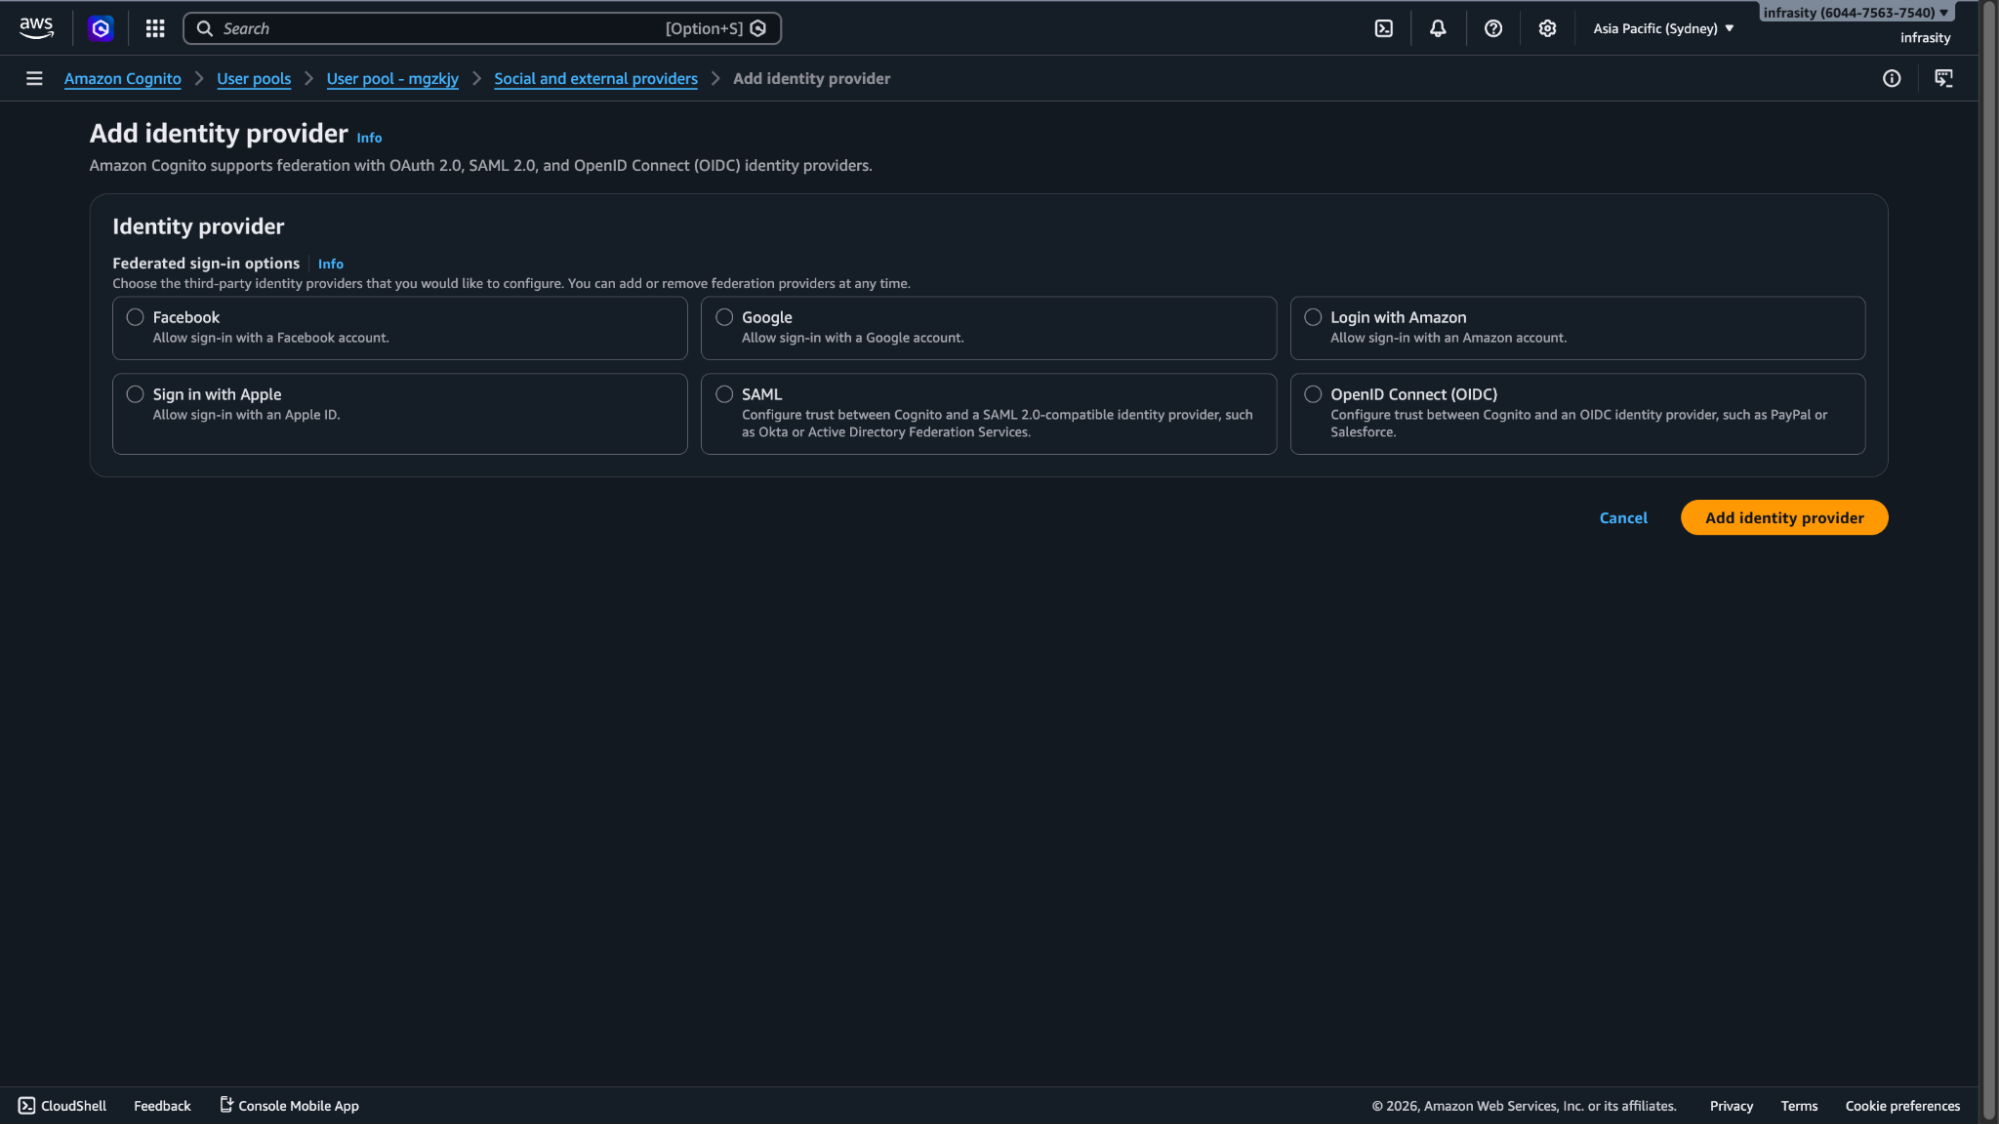Open the notifications bell
Screen dimensions: 1999x1125
click(x=1437, y=28)
